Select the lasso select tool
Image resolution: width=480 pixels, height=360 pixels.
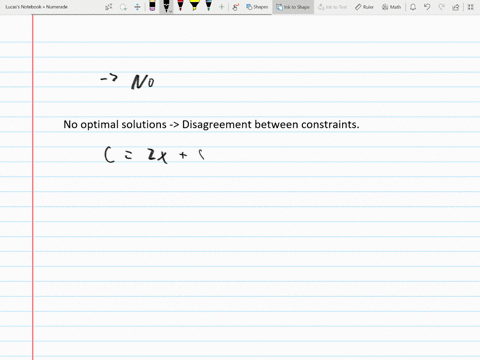click(123, 7)
